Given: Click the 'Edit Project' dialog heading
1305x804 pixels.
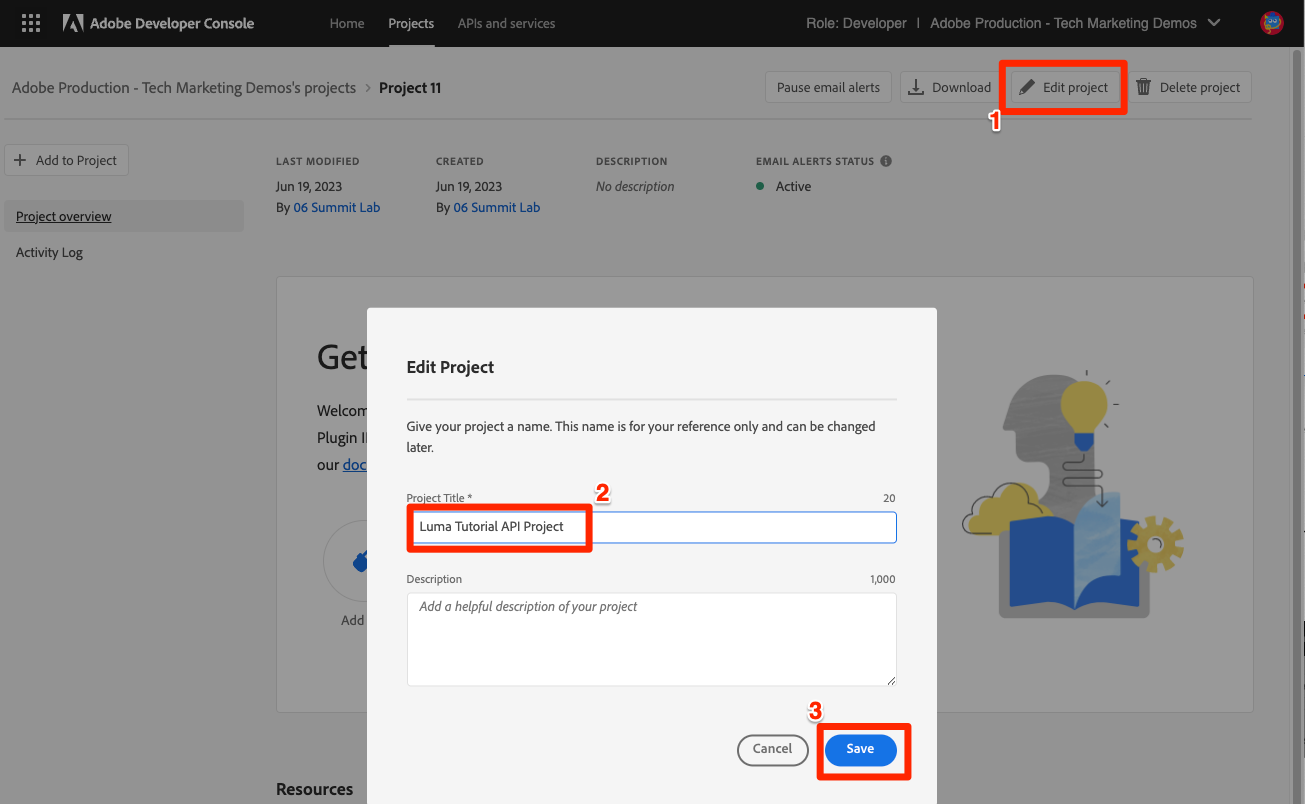Looking at the screenshot, I should pos(450,367).
